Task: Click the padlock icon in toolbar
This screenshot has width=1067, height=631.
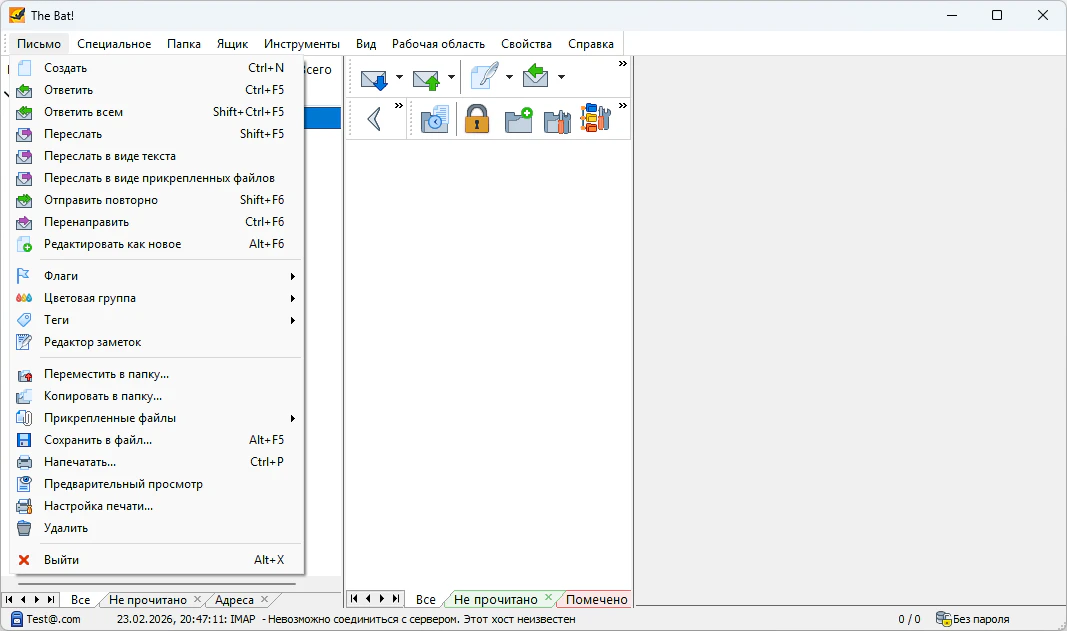Action: (477, 120)
